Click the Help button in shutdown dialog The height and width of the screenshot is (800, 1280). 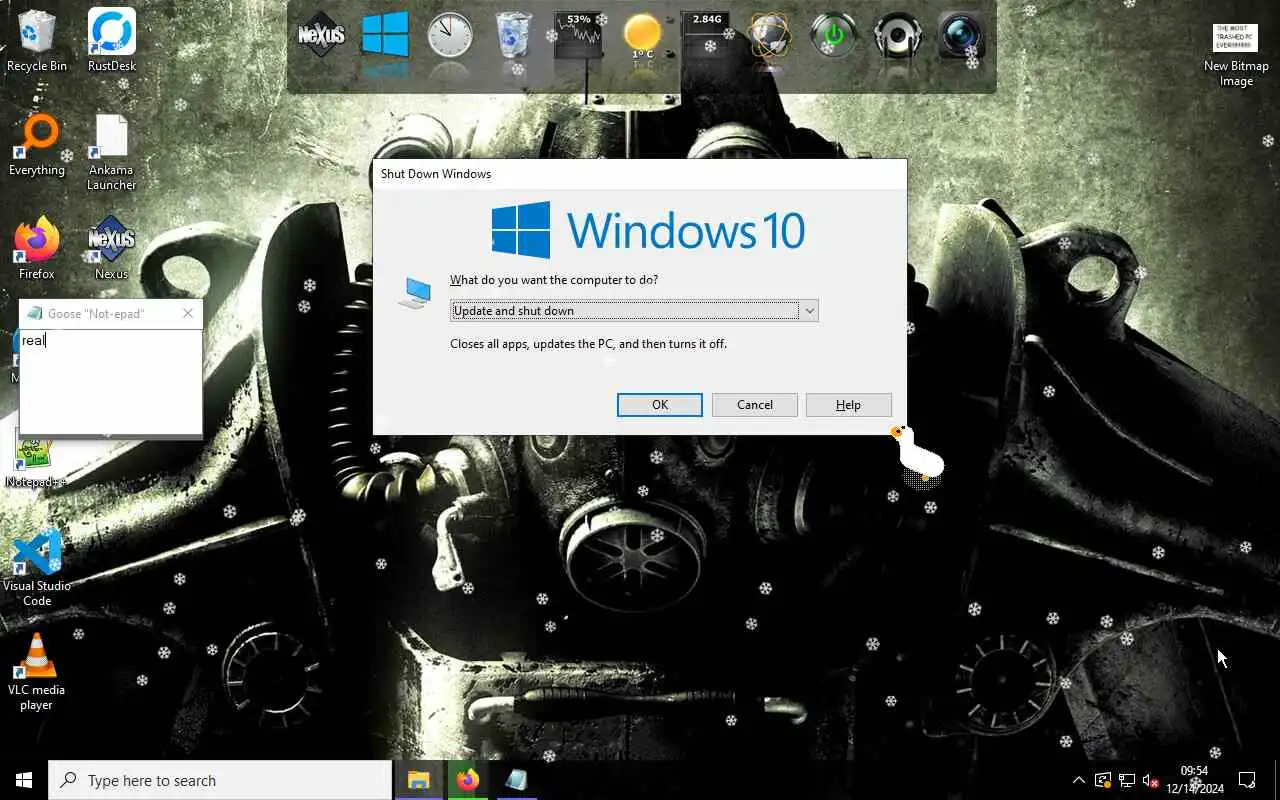848,405
